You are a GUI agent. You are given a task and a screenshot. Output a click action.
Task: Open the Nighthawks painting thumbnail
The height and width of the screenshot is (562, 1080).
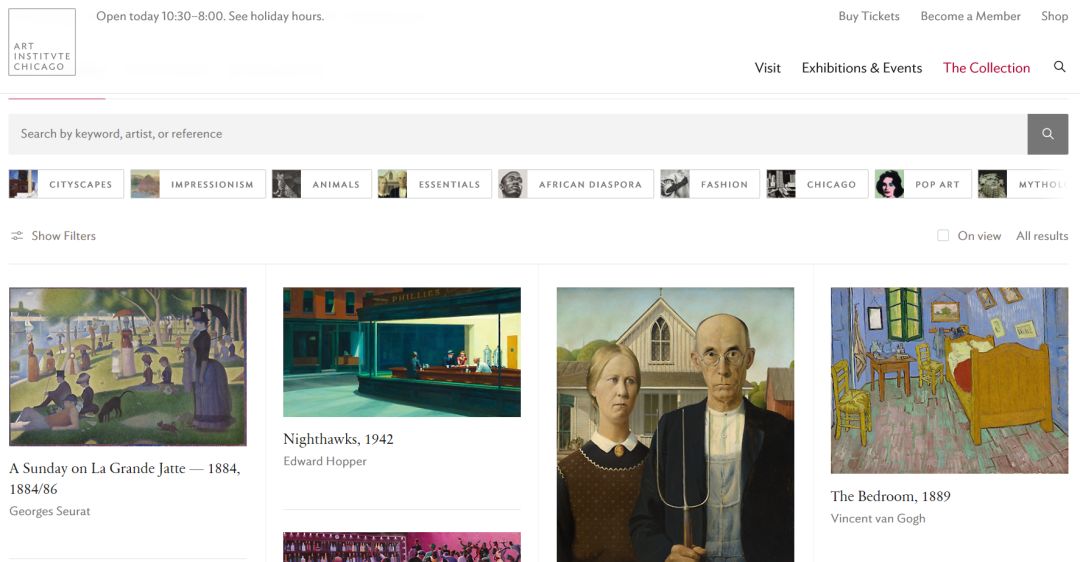[x=401, y=352]
